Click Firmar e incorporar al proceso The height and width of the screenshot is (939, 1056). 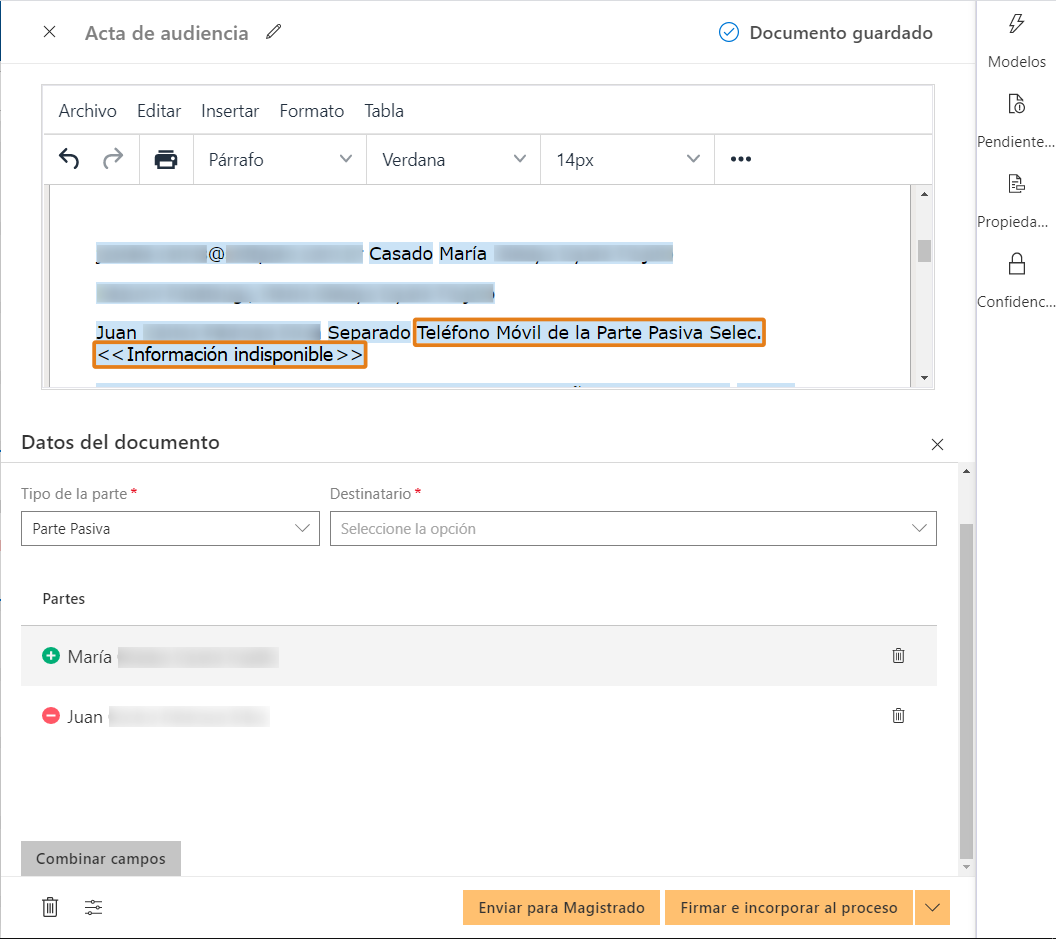click(789, 907)
